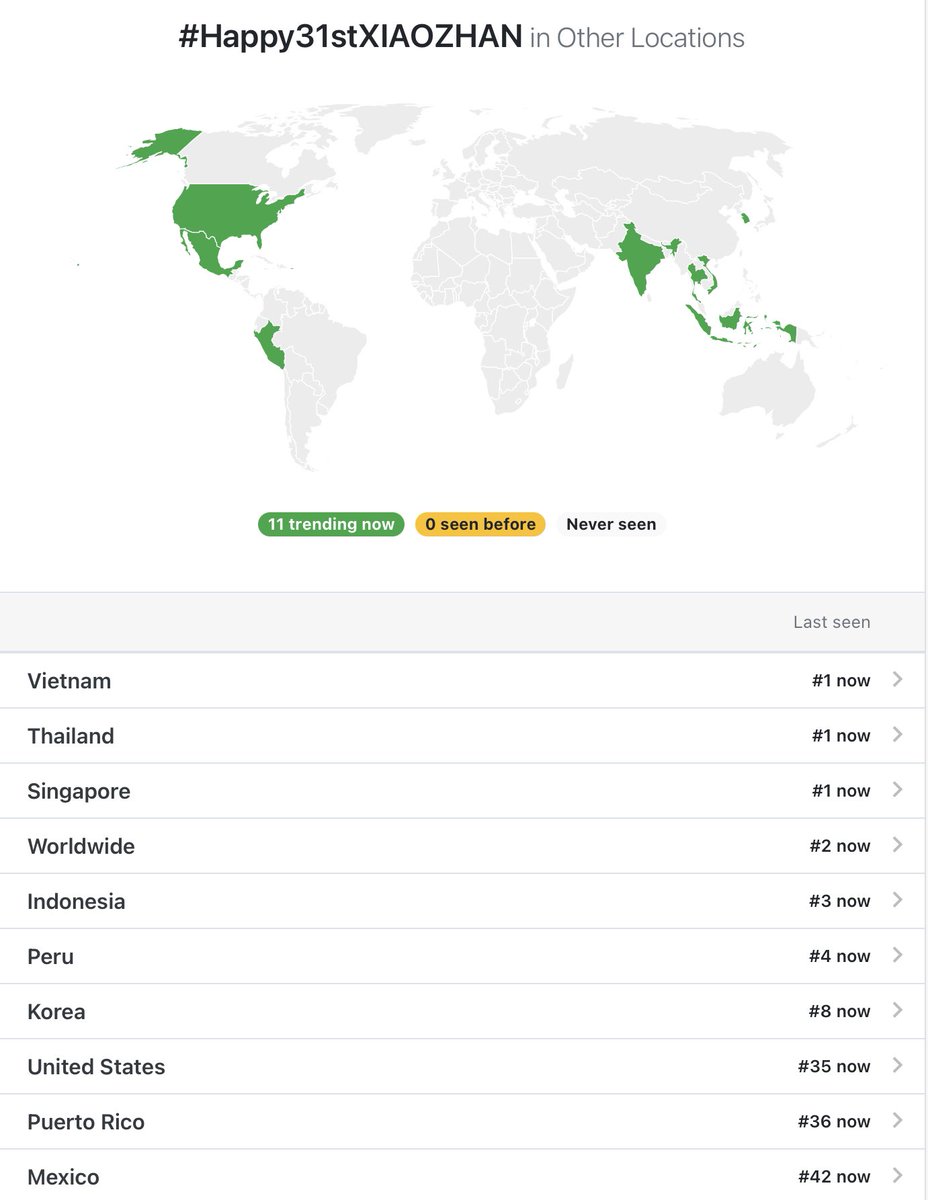Select the '11 trending now' green badge

(331, 524)
